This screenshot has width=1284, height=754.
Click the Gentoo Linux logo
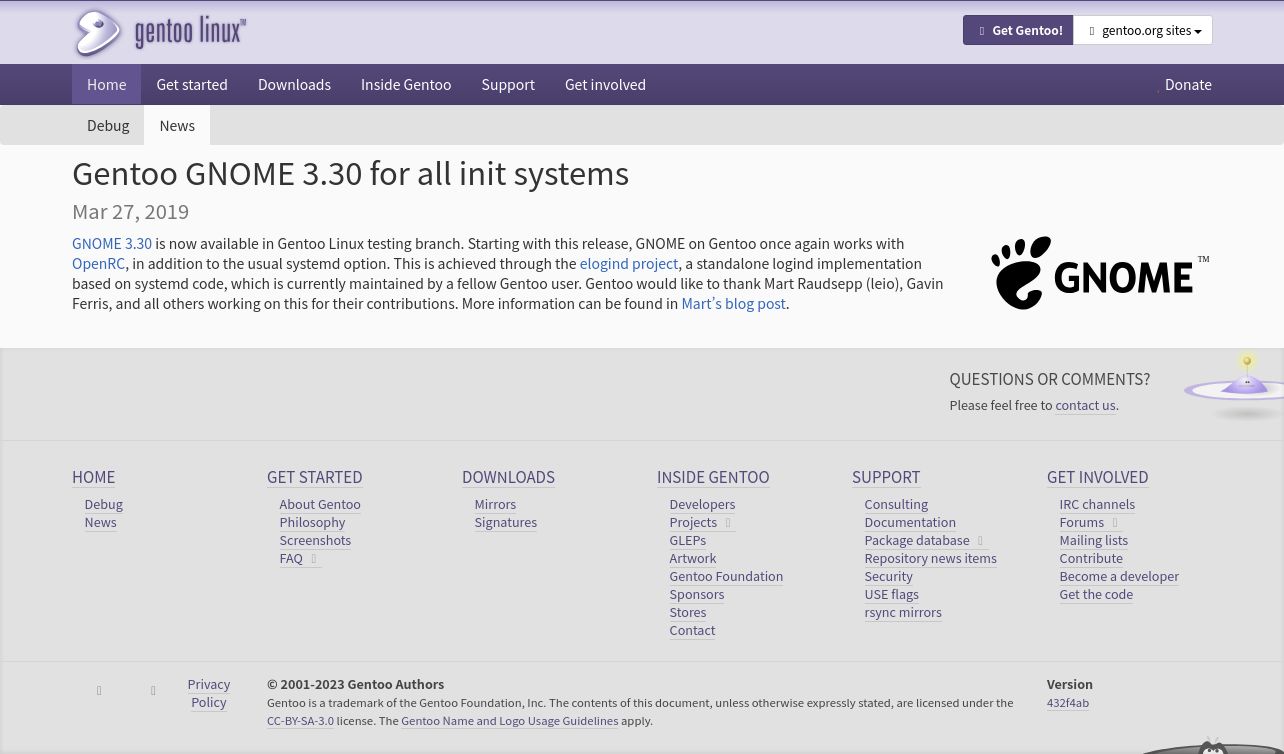[160, 33]
